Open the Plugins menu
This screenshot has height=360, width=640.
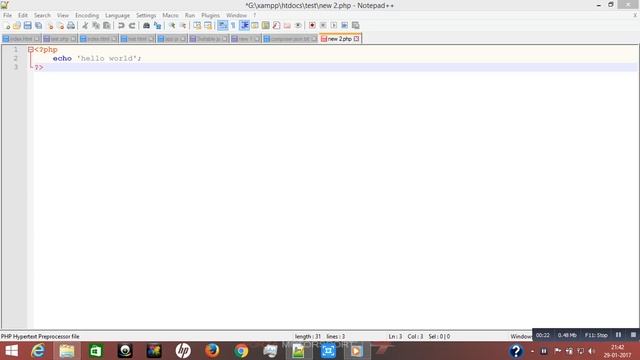[x=211, y=15]
